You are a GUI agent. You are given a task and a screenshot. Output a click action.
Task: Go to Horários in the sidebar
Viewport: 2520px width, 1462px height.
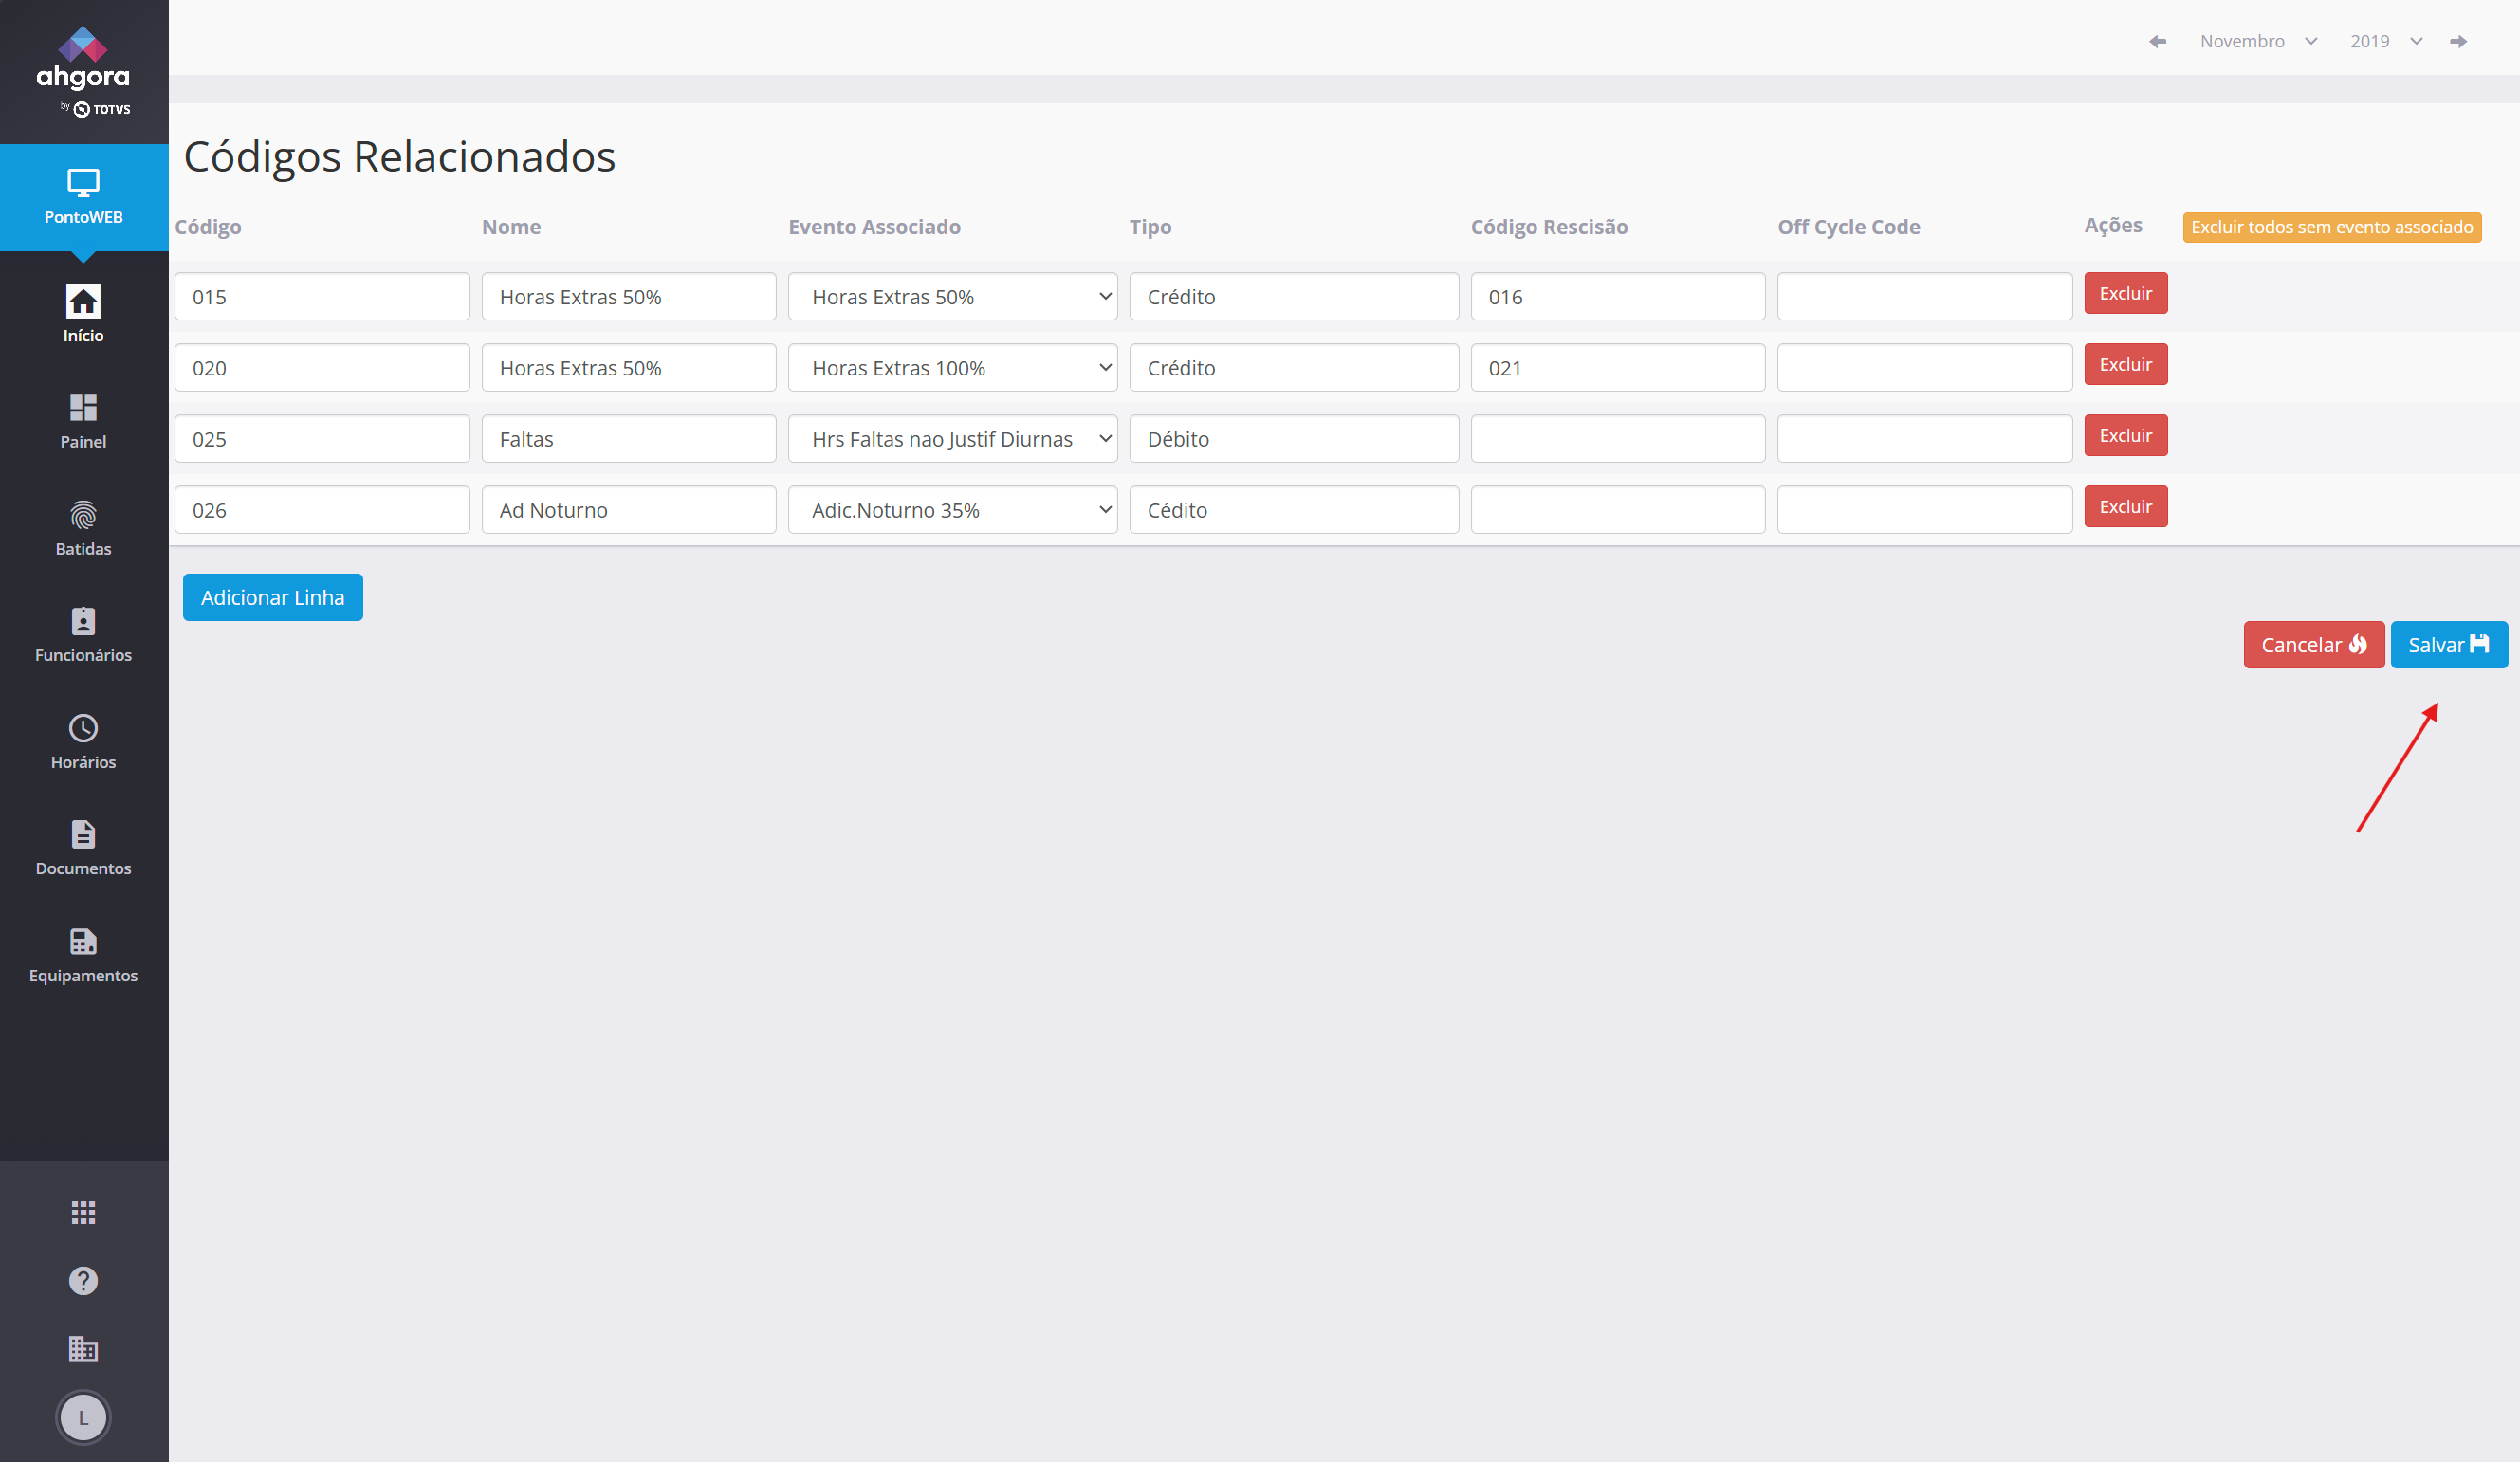tap(83, 742)
